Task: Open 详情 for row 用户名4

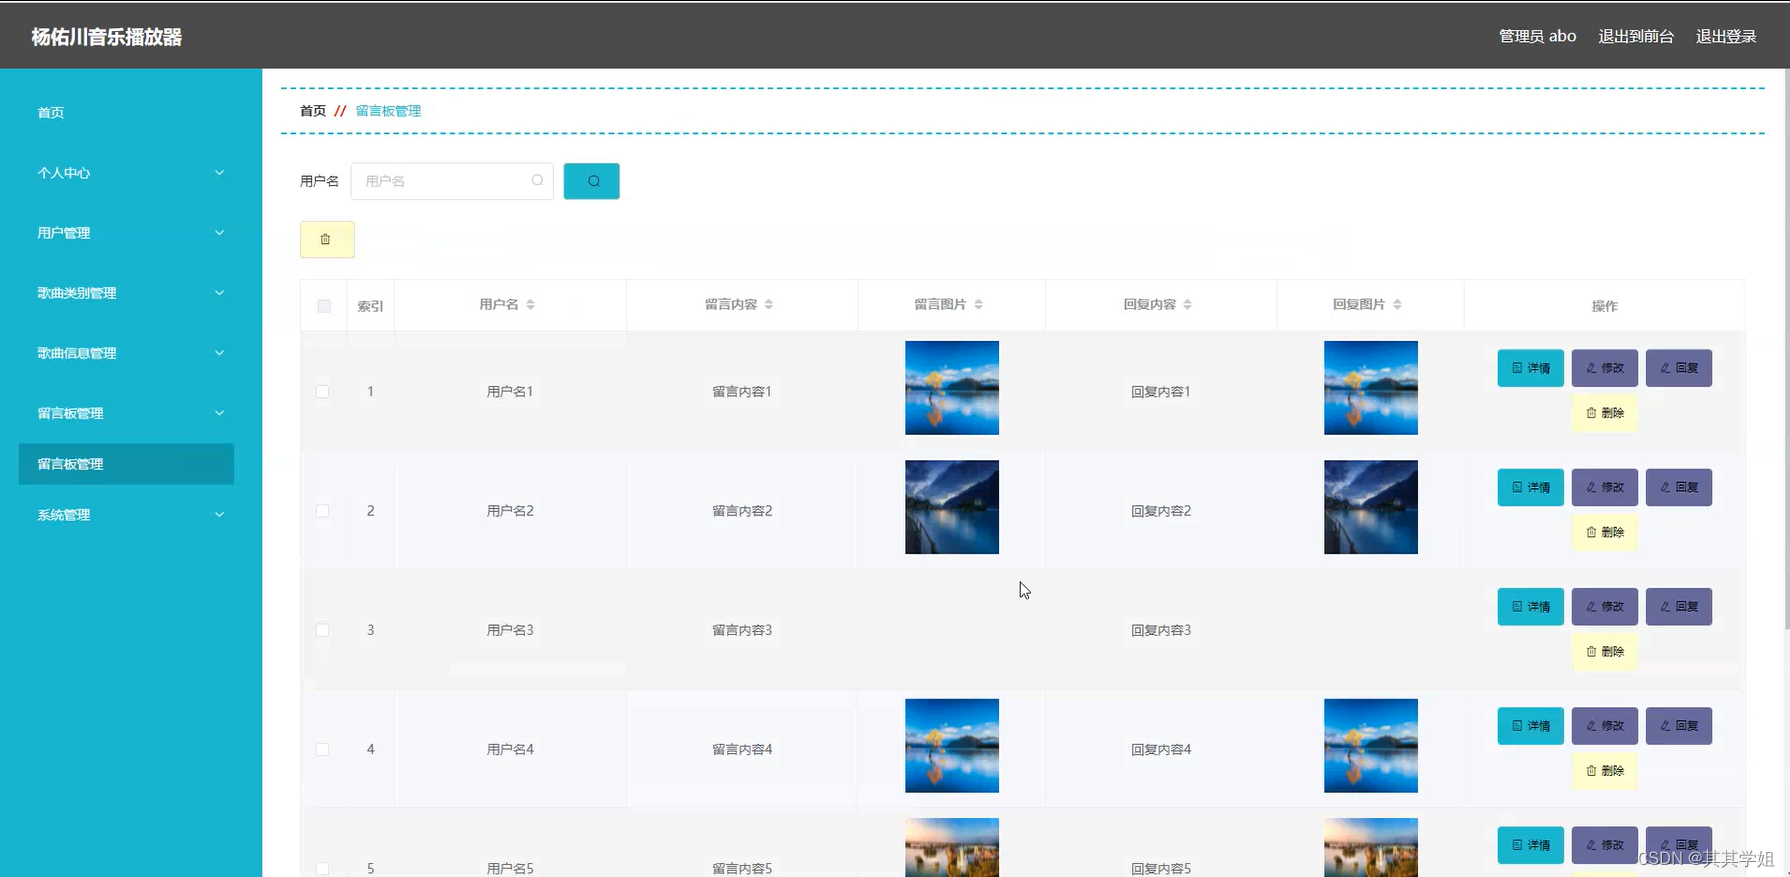Action: pos(1530,725)
